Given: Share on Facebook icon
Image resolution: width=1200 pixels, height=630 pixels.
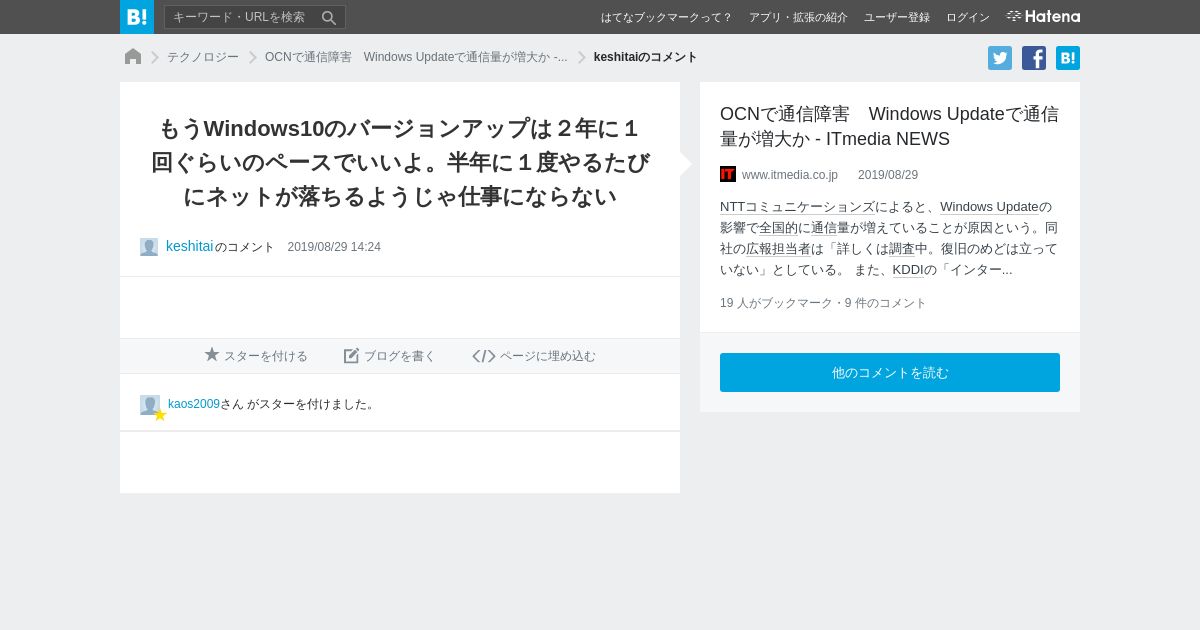Looking at the screenshot, I should click(x=1034, y=58).
